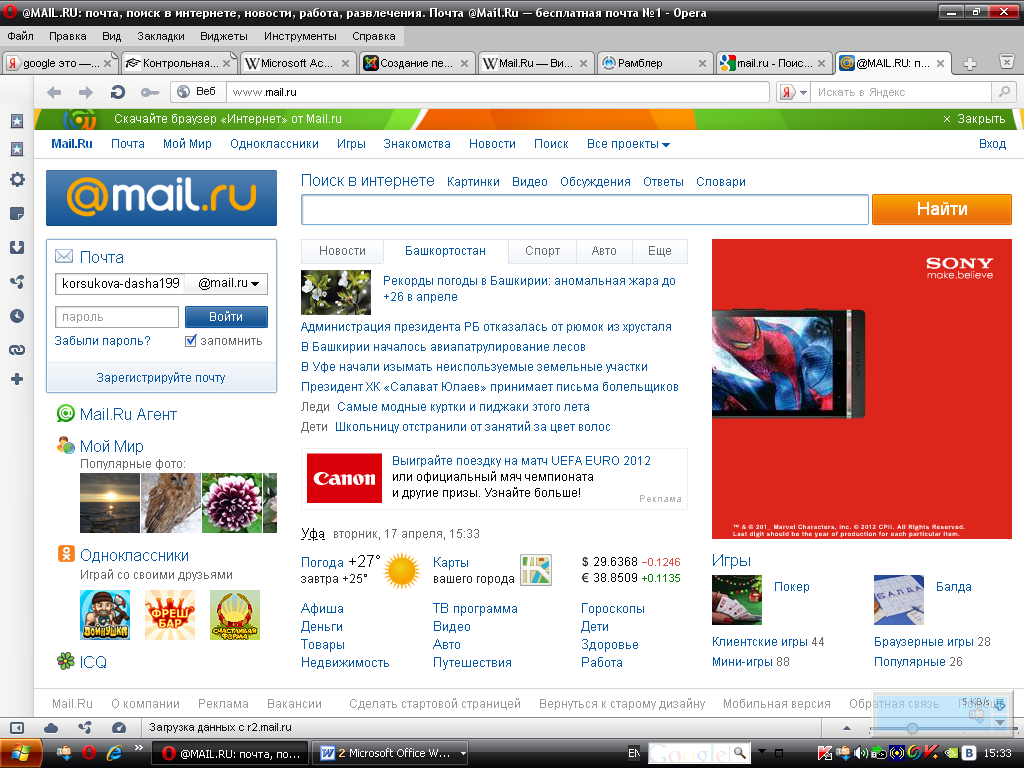Switch to the Рамблер tab
The width and height of the screenshot is (1024, 768).
coord(654,63)
